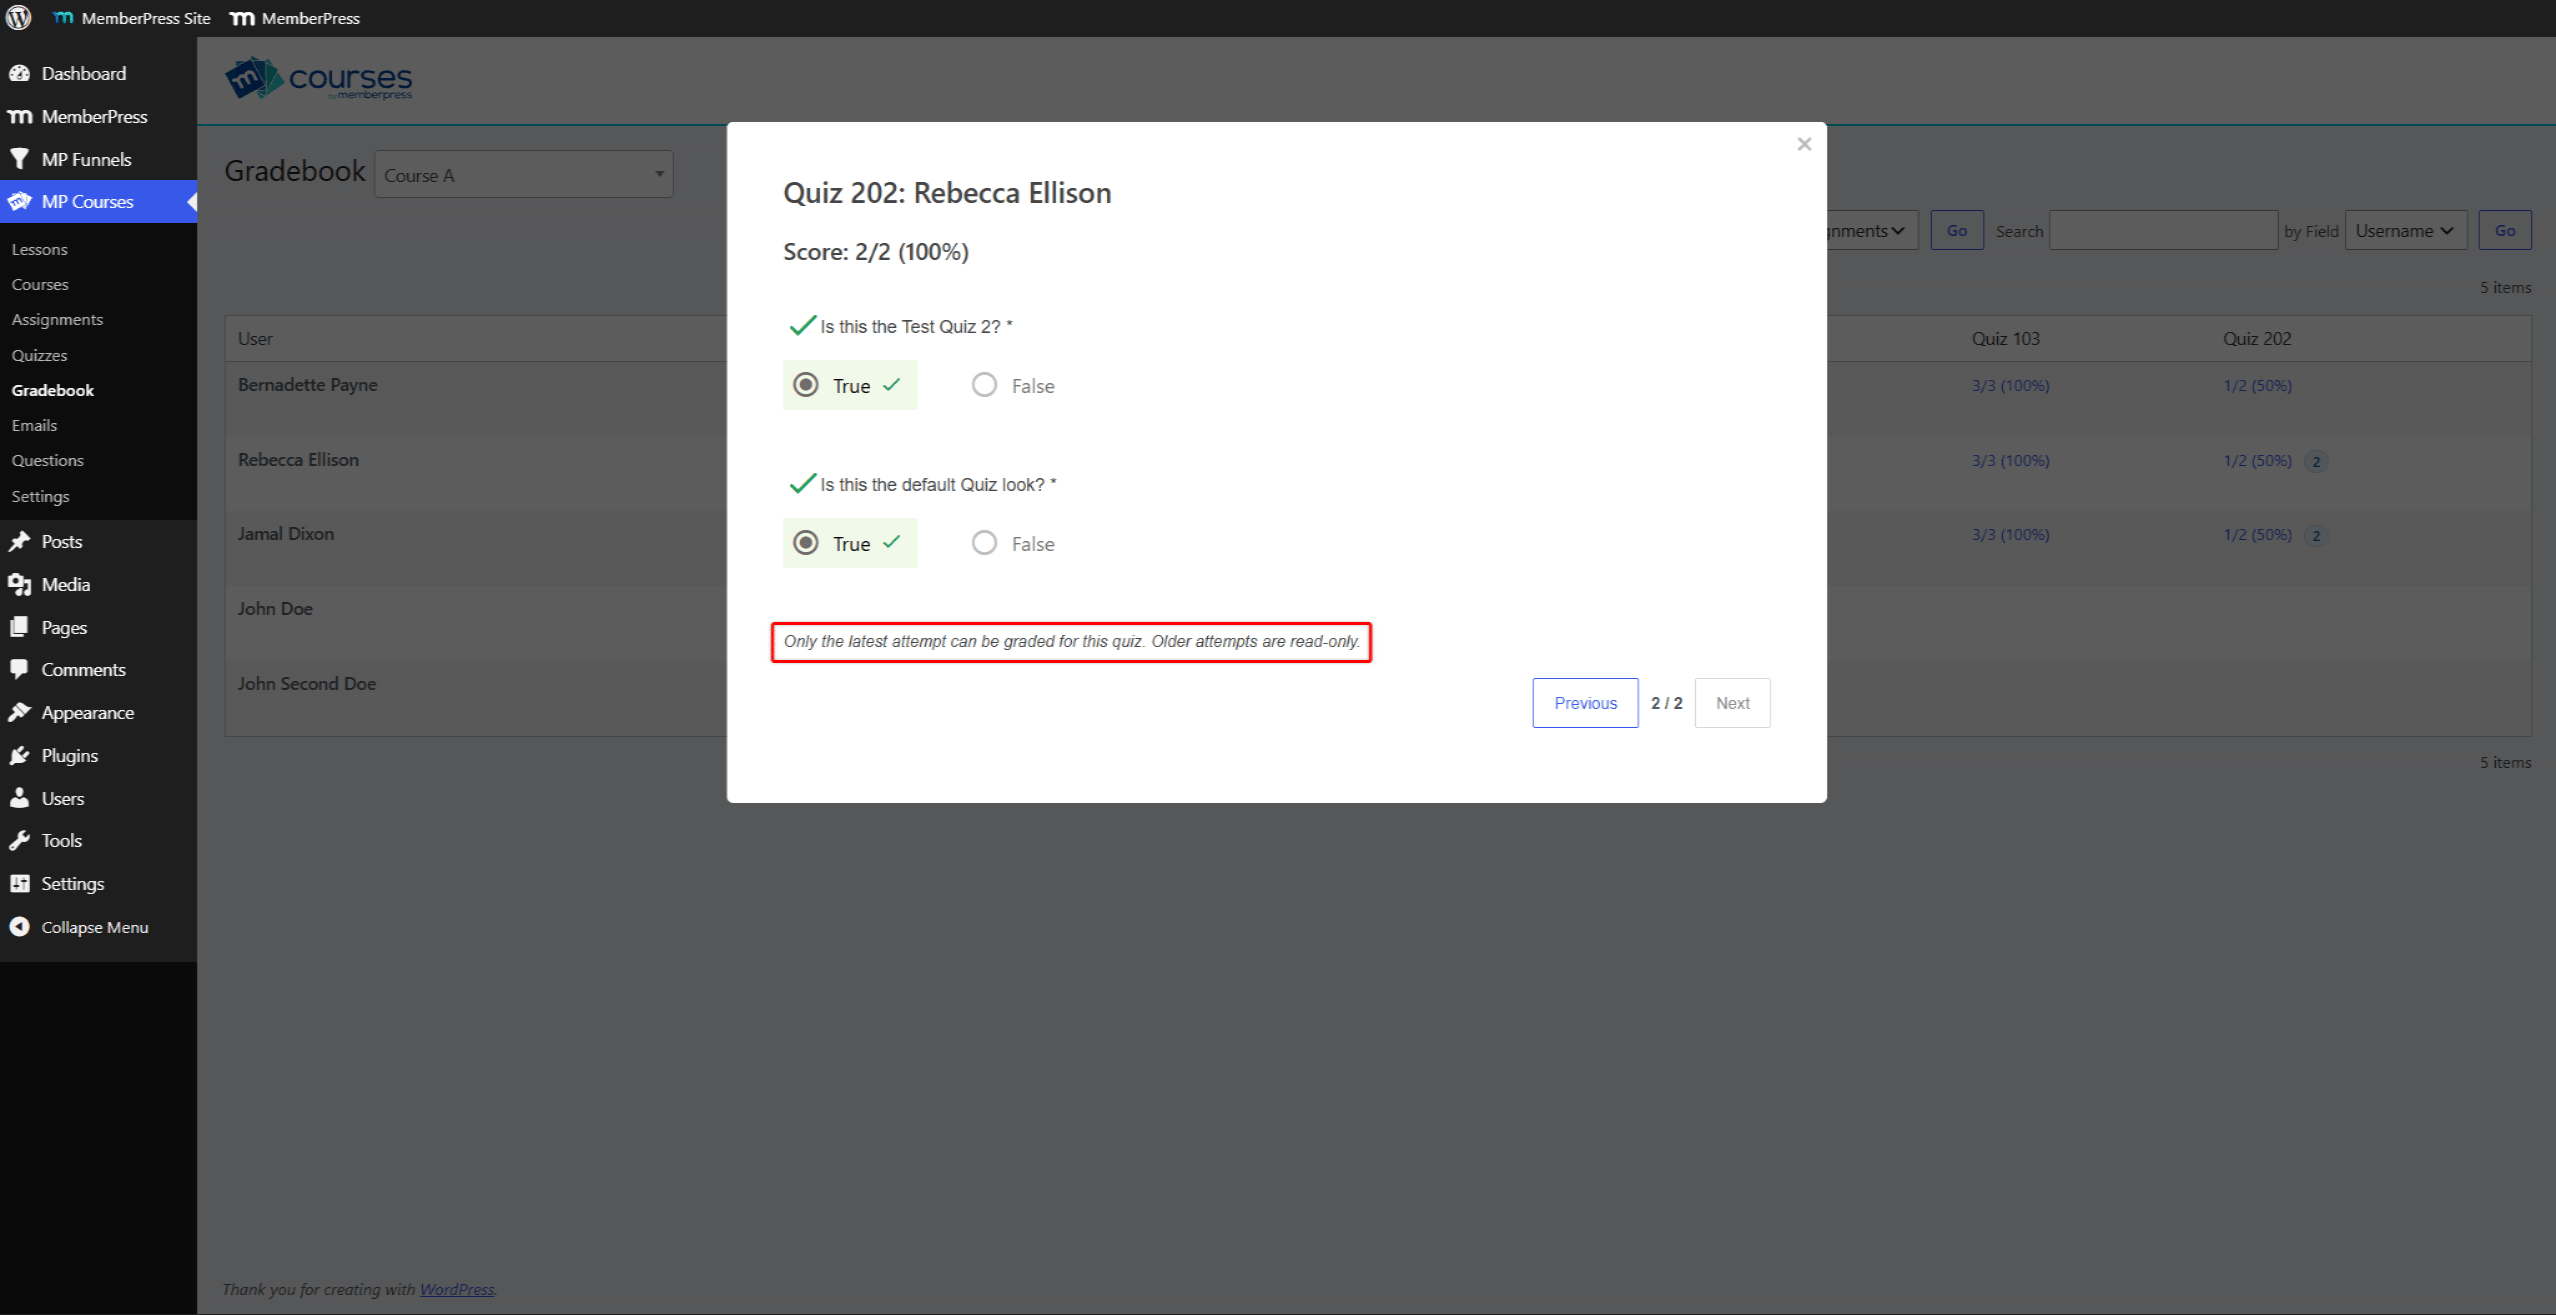Viewport: 2556px width, 1315px height.
Task: Open Quizzes submenu item
Action: 40,355
